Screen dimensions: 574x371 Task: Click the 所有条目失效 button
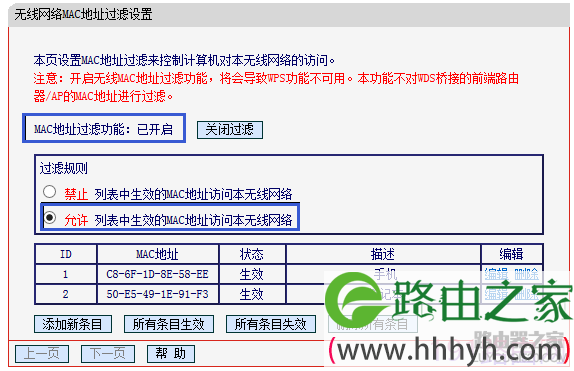(271, 324)
